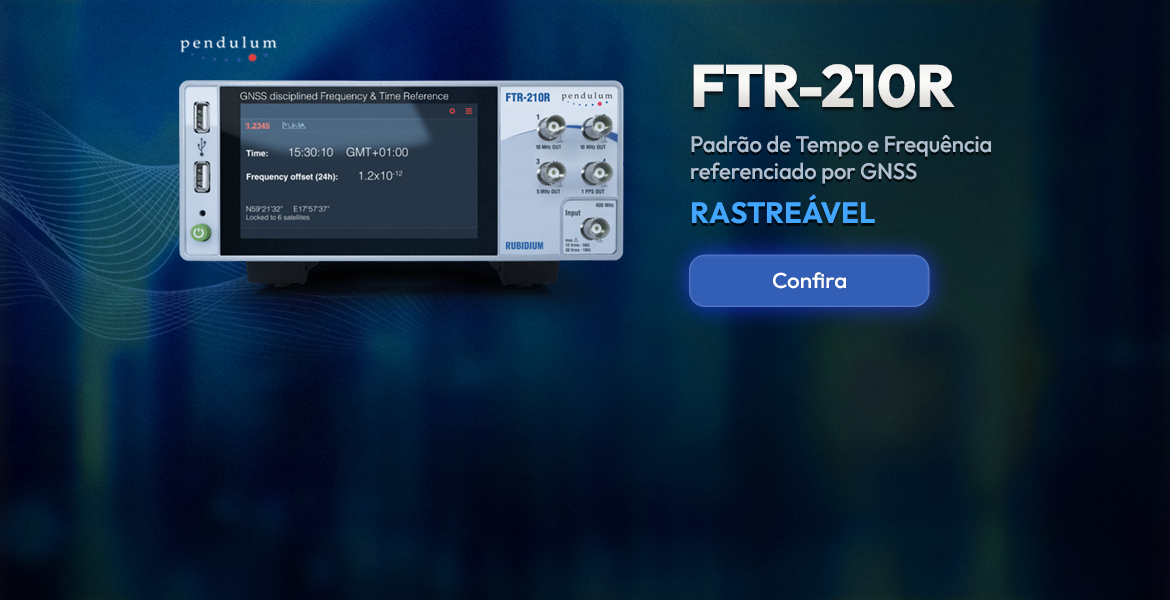Click the Locked to 6 satellites status
This screenshot has height=600, width=1170.
tap(278, 217)
